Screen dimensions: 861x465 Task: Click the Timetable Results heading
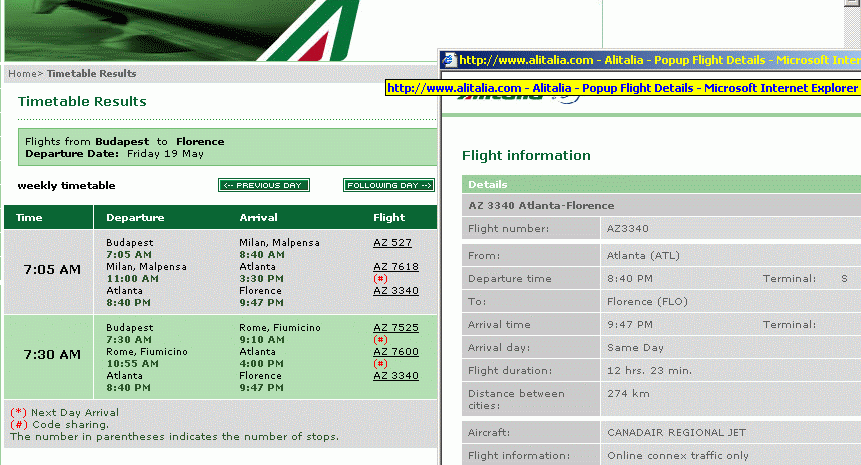tap(82, 102)
